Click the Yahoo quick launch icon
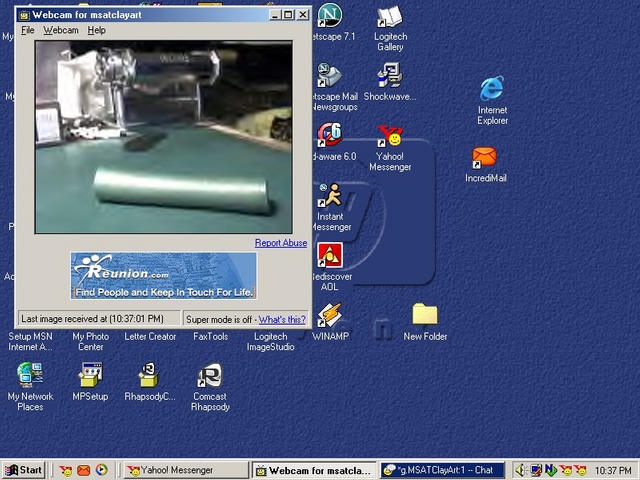Screen dimensions: 640x480 65,471
